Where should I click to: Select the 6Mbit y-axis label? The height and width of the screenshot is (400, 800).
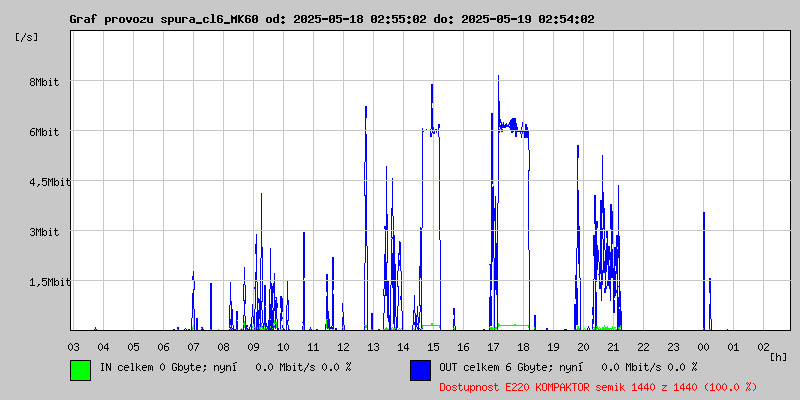44,132
